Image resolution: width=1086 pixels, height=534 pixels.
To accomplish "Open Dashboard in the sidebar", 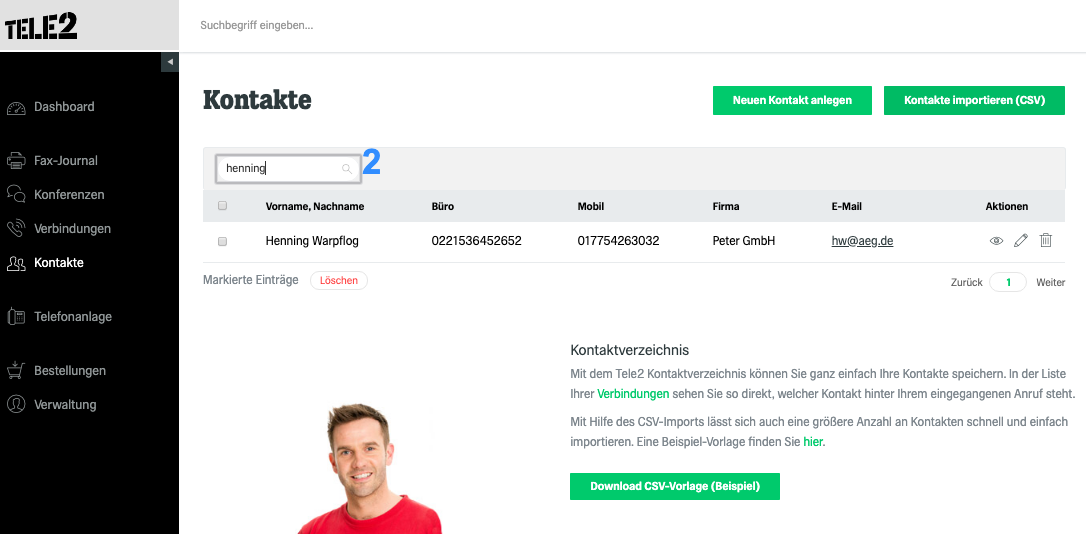I will pos(64,107).
